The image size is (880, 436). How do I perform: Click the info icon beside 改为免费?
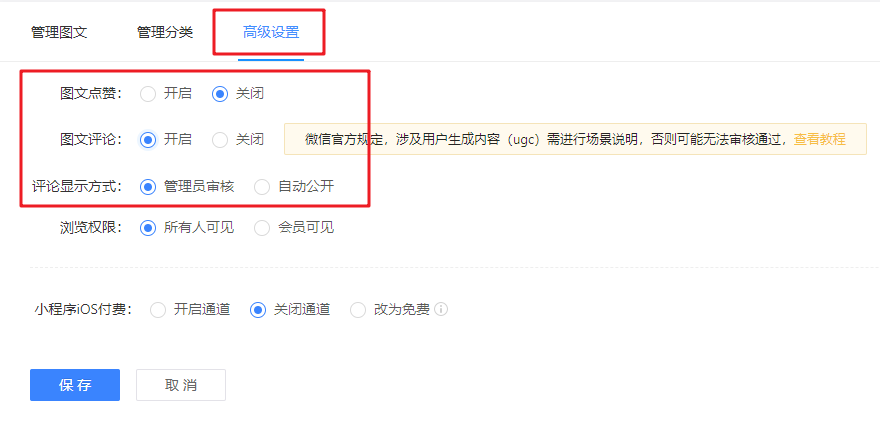(441, 309)
